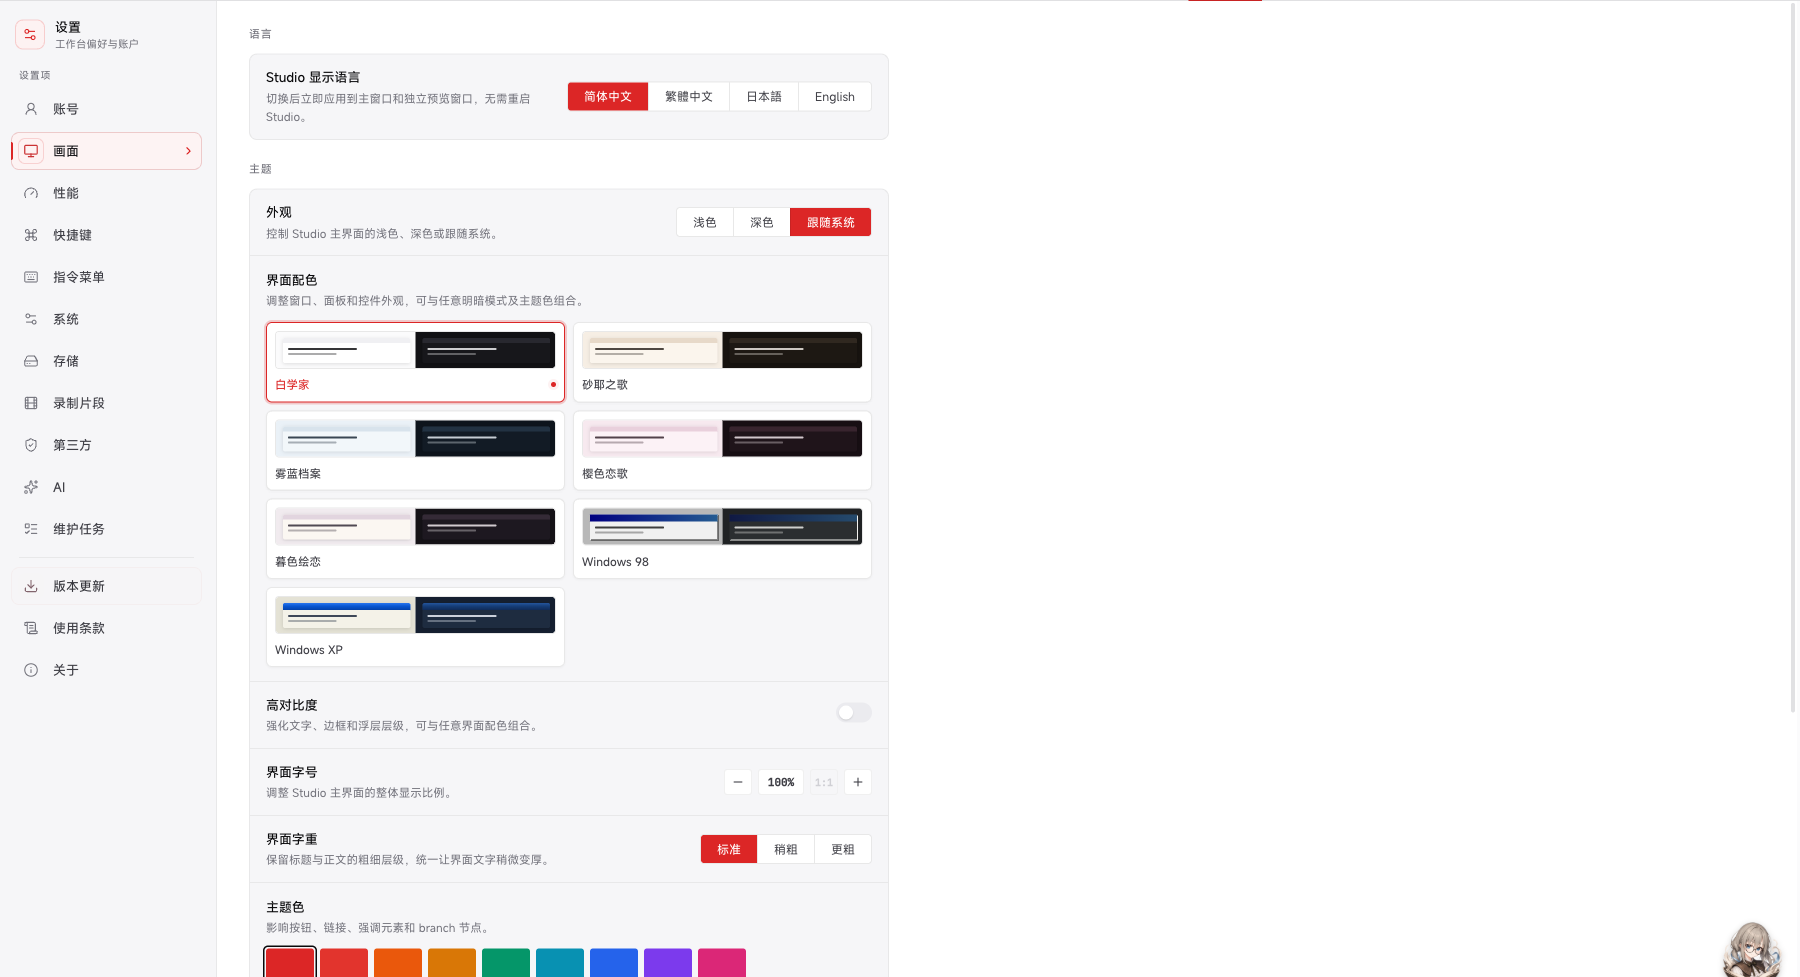Click the mascot character avatar in corner
1800x977 pixels.
(1752, 949)
